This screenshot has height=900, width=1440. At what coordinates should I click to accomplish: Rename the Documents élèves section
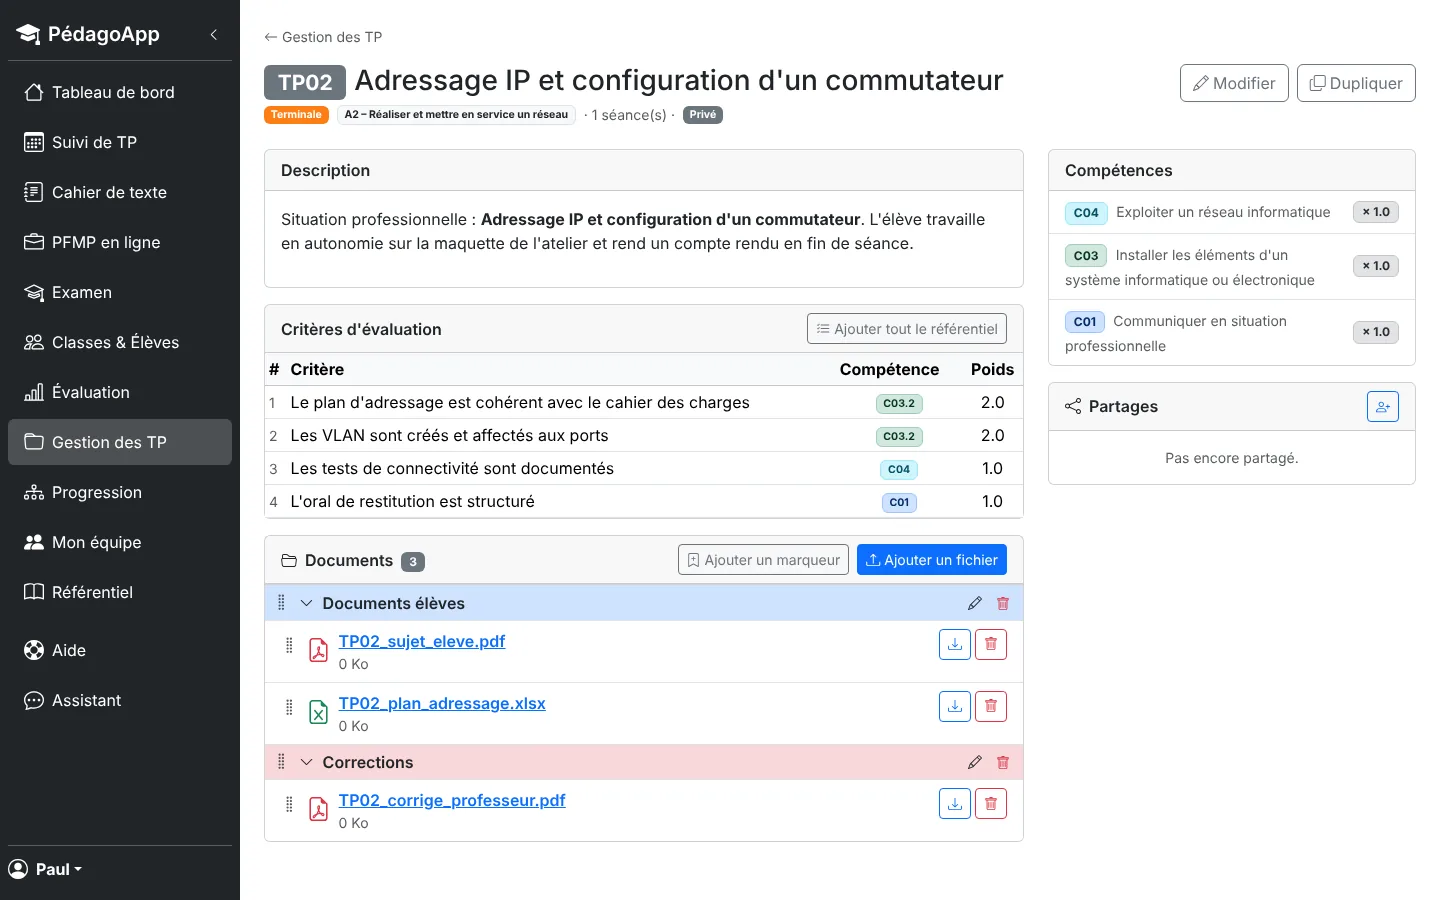[x=975, y=603]
